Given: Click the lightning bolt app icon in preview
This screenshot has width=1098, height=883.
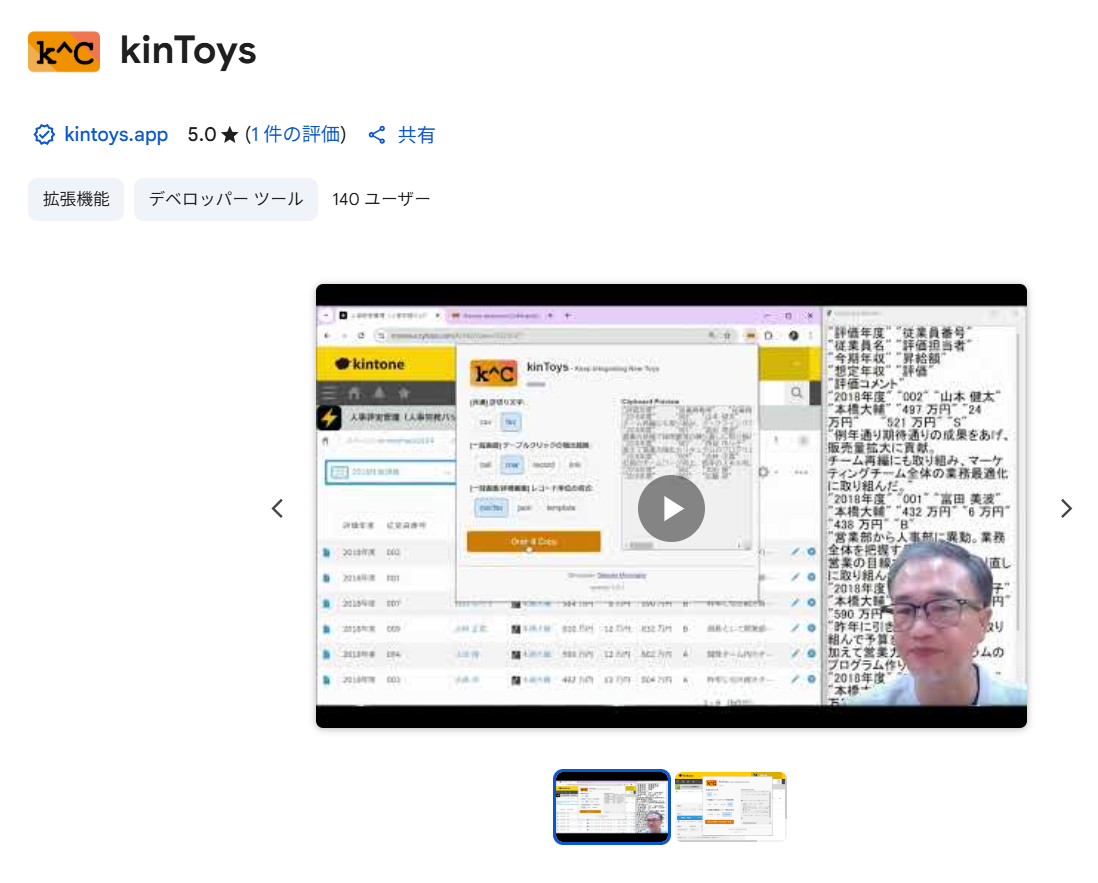Looking at the screenshot, I should click(329, 418).
